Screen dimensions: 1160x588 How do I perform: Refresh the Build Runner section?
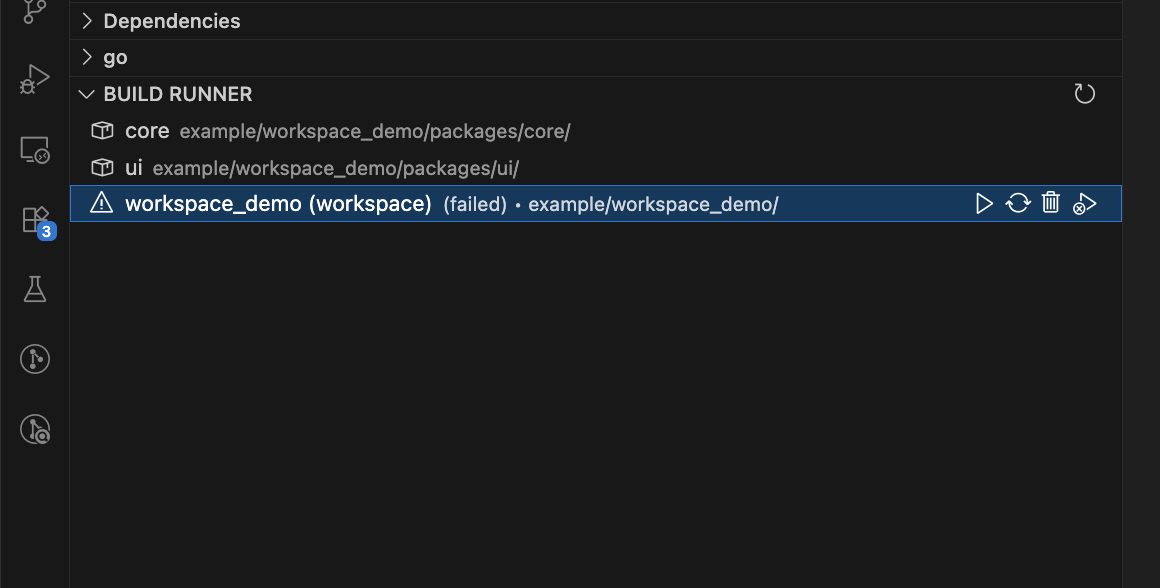1084,94
